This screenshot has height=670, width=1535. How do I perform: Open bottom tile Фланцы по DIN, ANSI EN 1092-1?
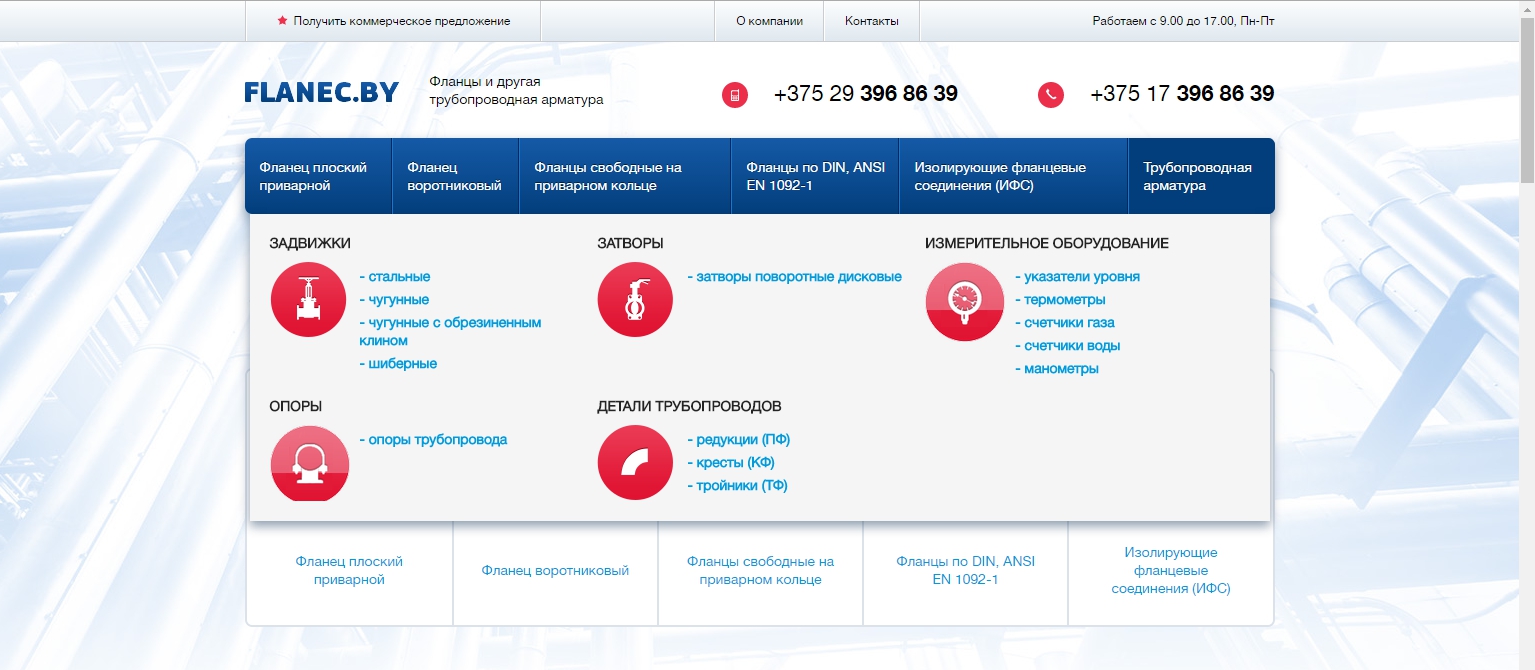pos(965,571)
